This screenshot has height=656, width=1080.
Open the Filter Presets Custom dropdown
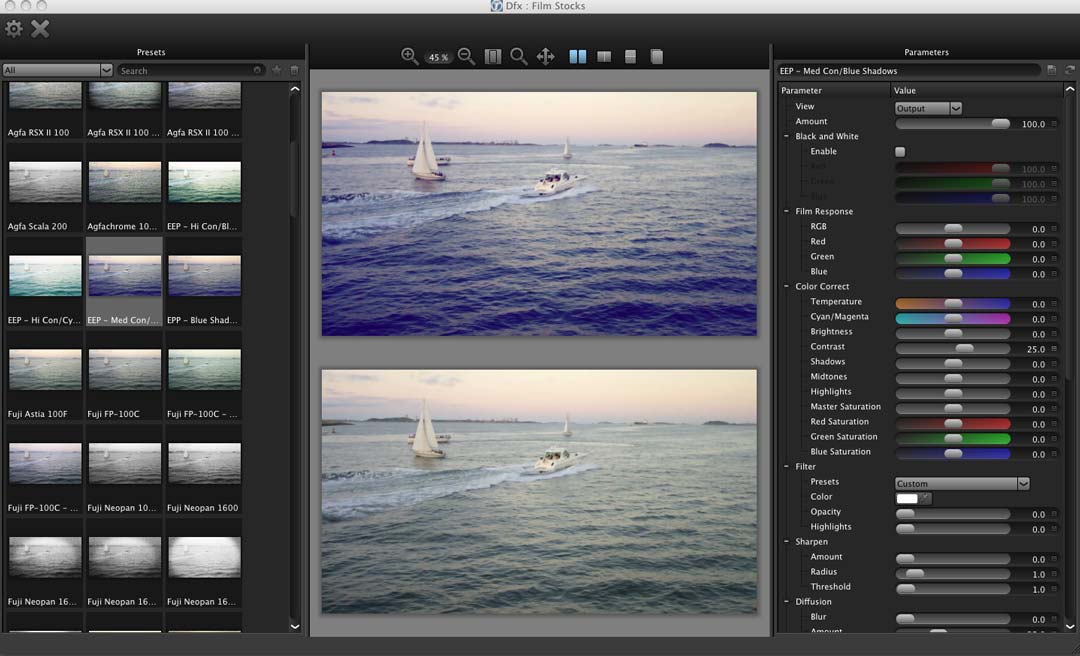click(962, 484)
